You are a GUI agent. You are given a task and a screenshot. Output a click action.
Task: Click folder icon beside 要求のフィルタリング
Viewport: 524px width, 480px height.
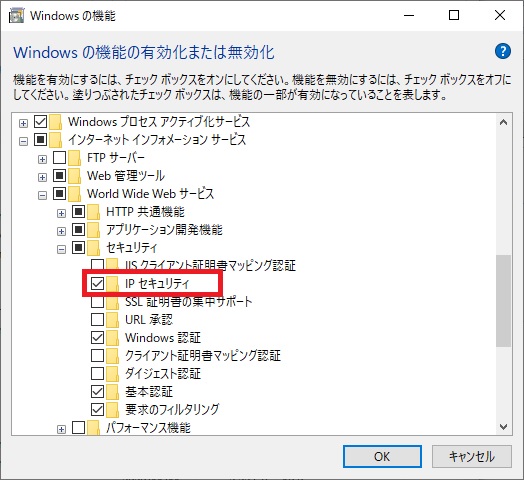pyautogui.click(x=113, y=410)
